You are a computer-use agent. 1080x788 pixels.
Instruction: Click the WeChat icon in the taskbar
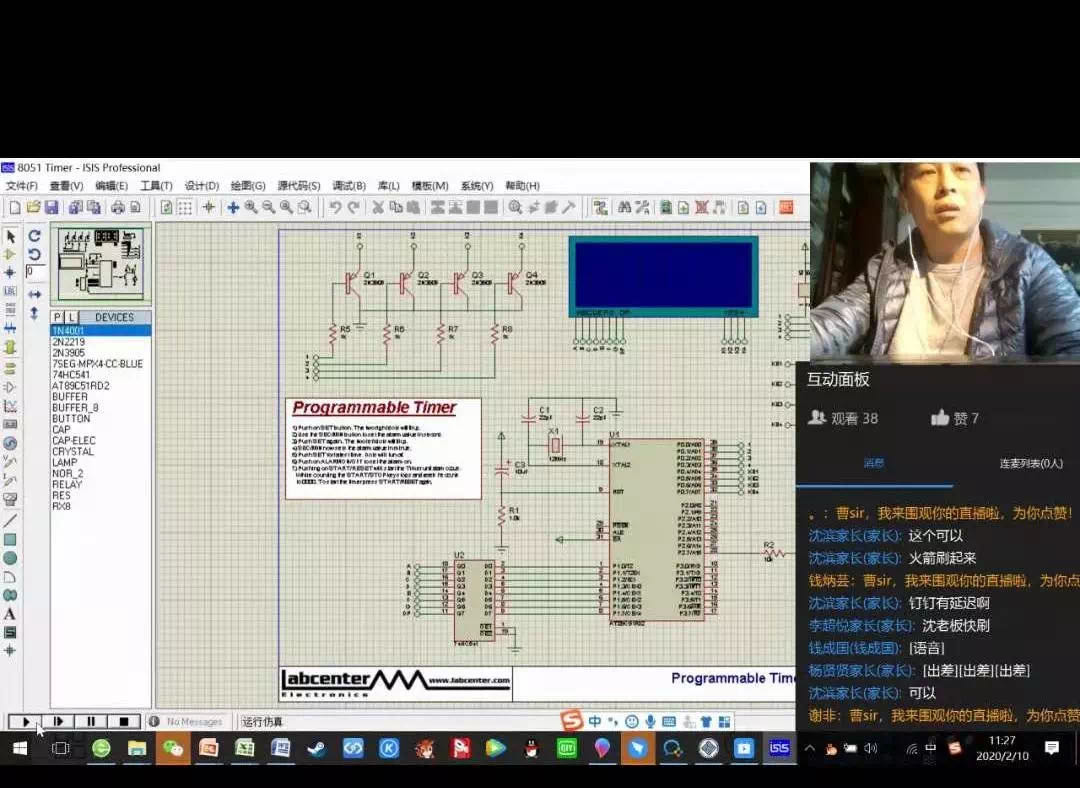(x=173, y=748)
